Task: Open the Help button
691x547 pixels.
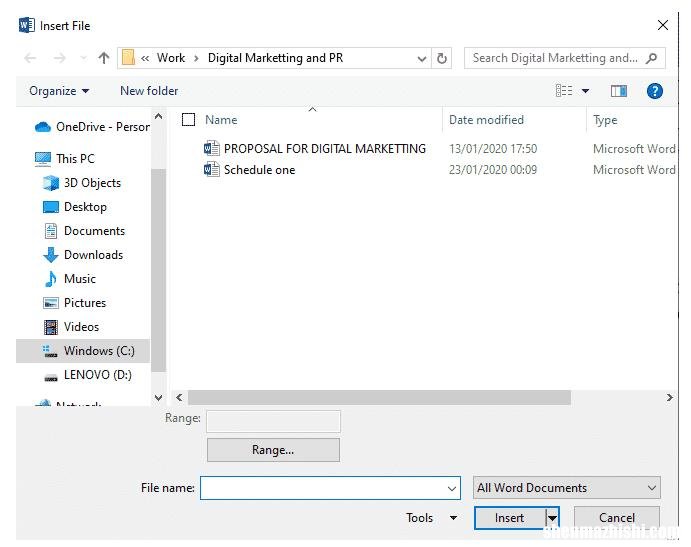Action: (x=654, y=91)
